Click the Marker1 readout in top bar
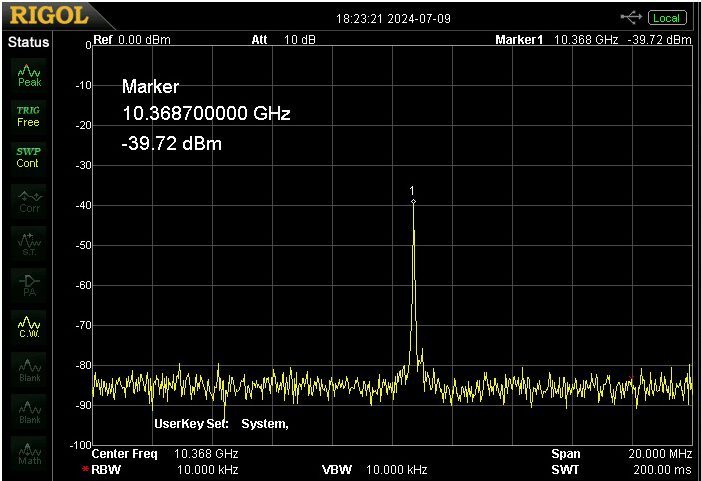 coord(593,40)
